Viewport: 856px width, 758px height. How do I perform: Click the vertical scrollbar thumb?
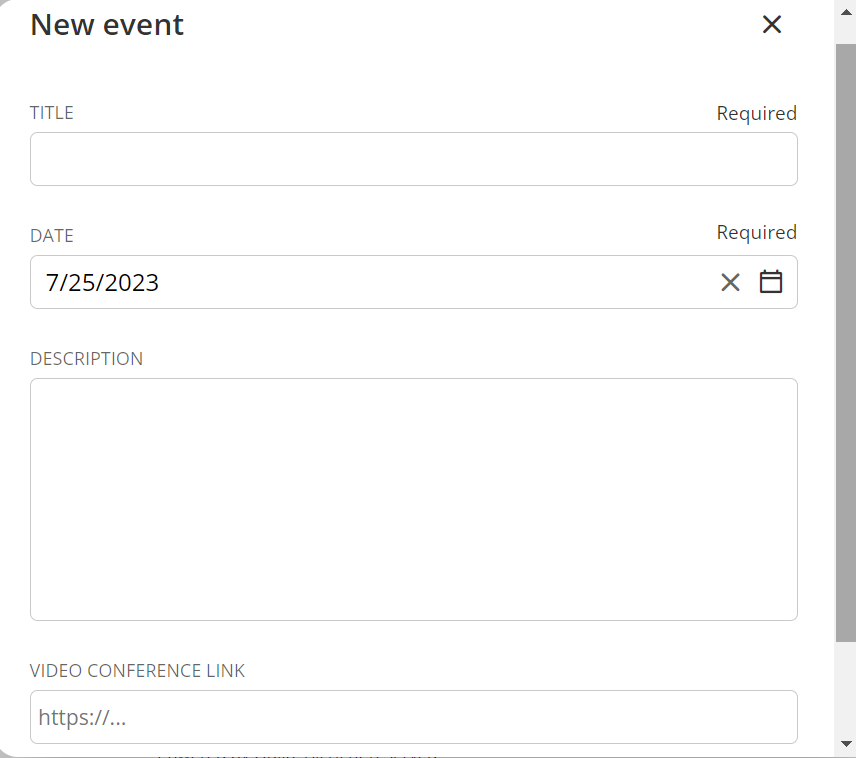[845, 340]
